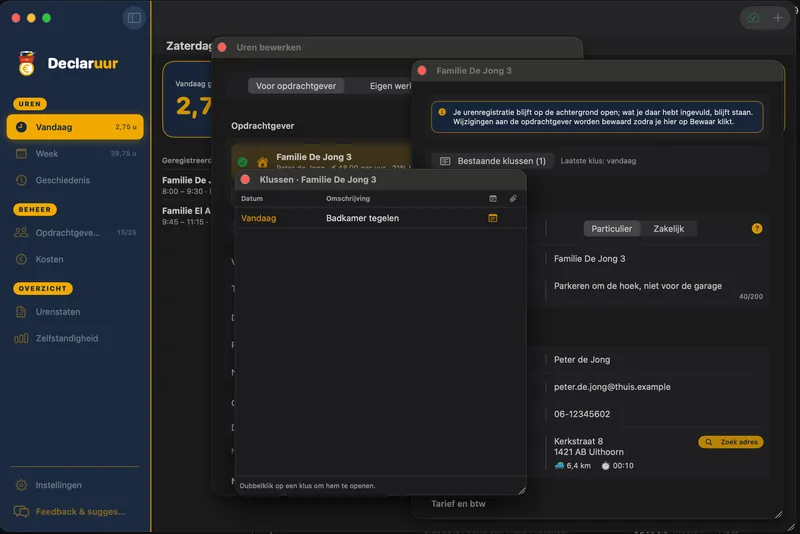Click the Laatste klus: vandaag label
This screenshot has width=800, height=534.
[x=598, y=161]
